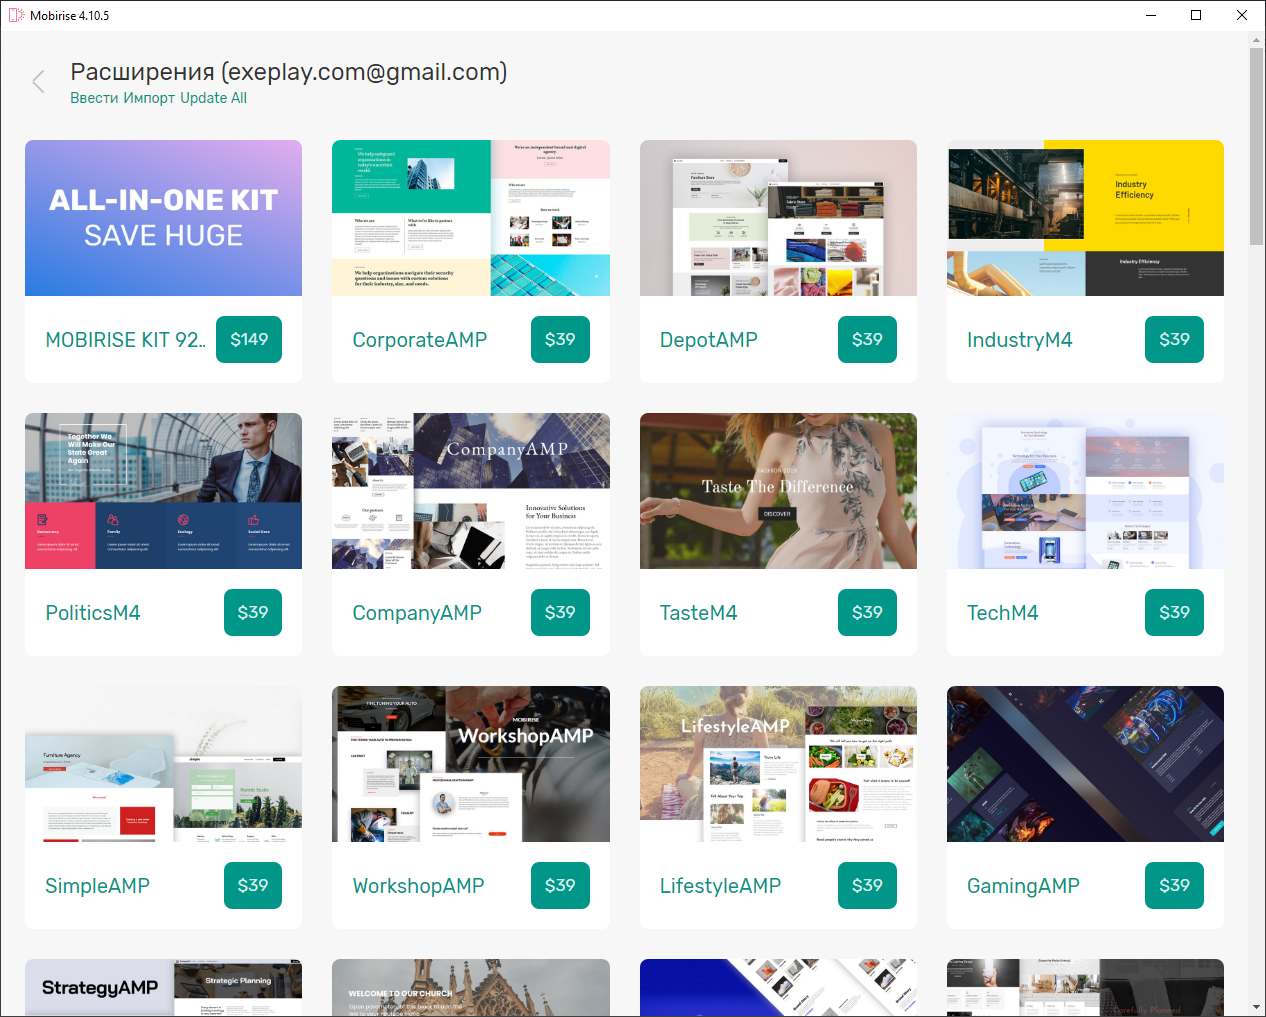Open the IndustryM4 preview thumbnail
Viewport: 1266px width, 1017px height.
point(1085,218)
